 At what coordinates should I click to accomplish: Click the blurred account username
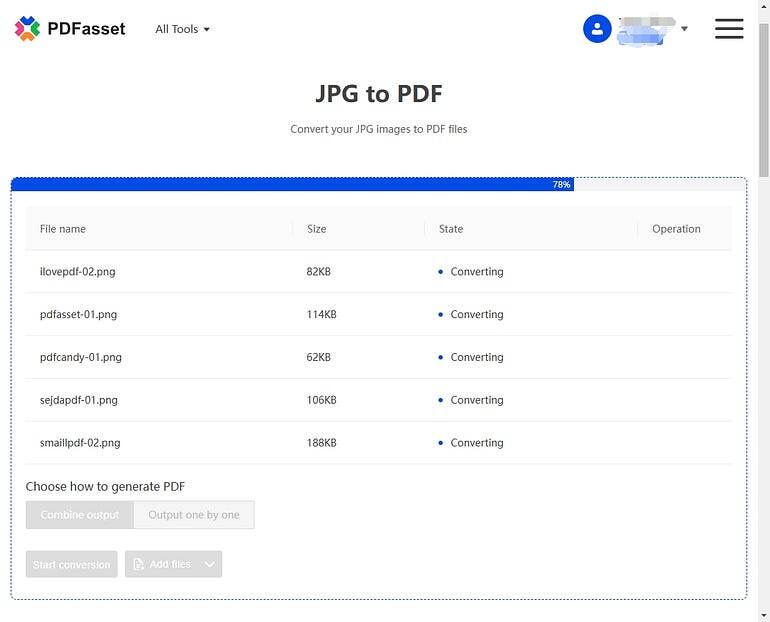645,31
